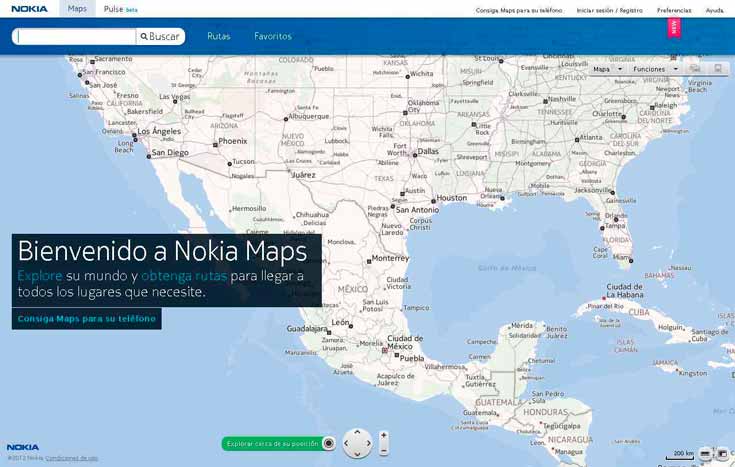This screenshot has width=735, height=467.
Task: Expand the Funciones dropdown
Action: click(x=655, y=69)
